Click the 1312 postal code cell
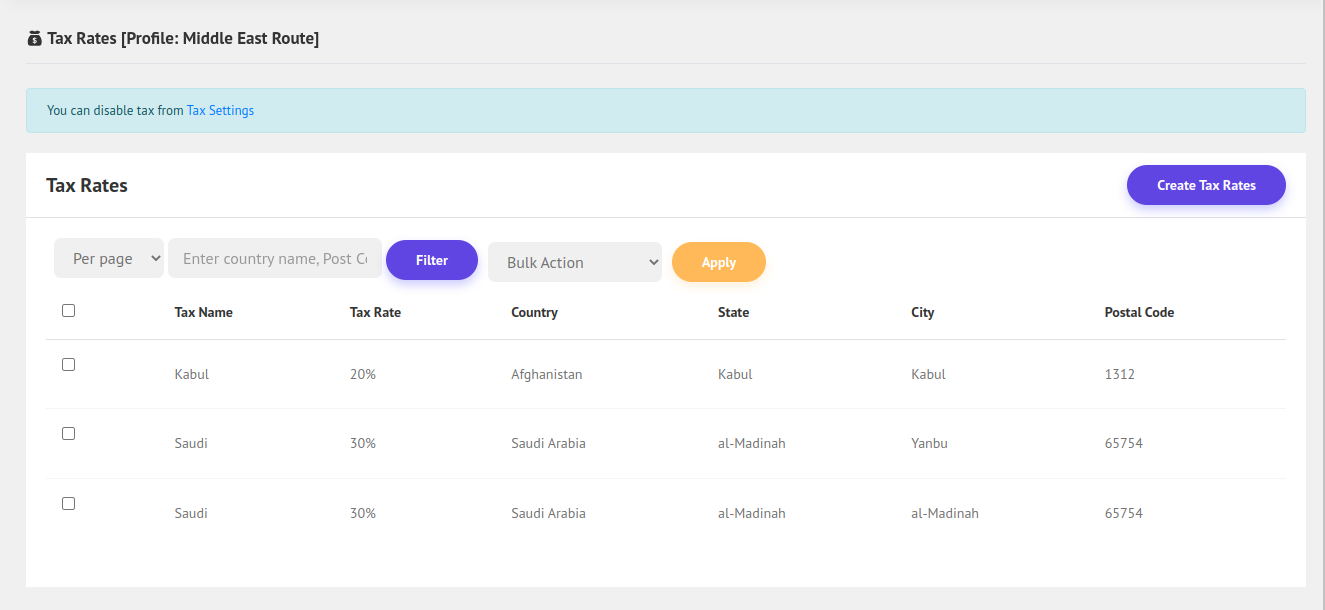Viewport: 1325px width, 610px height. click(1119, 375)
